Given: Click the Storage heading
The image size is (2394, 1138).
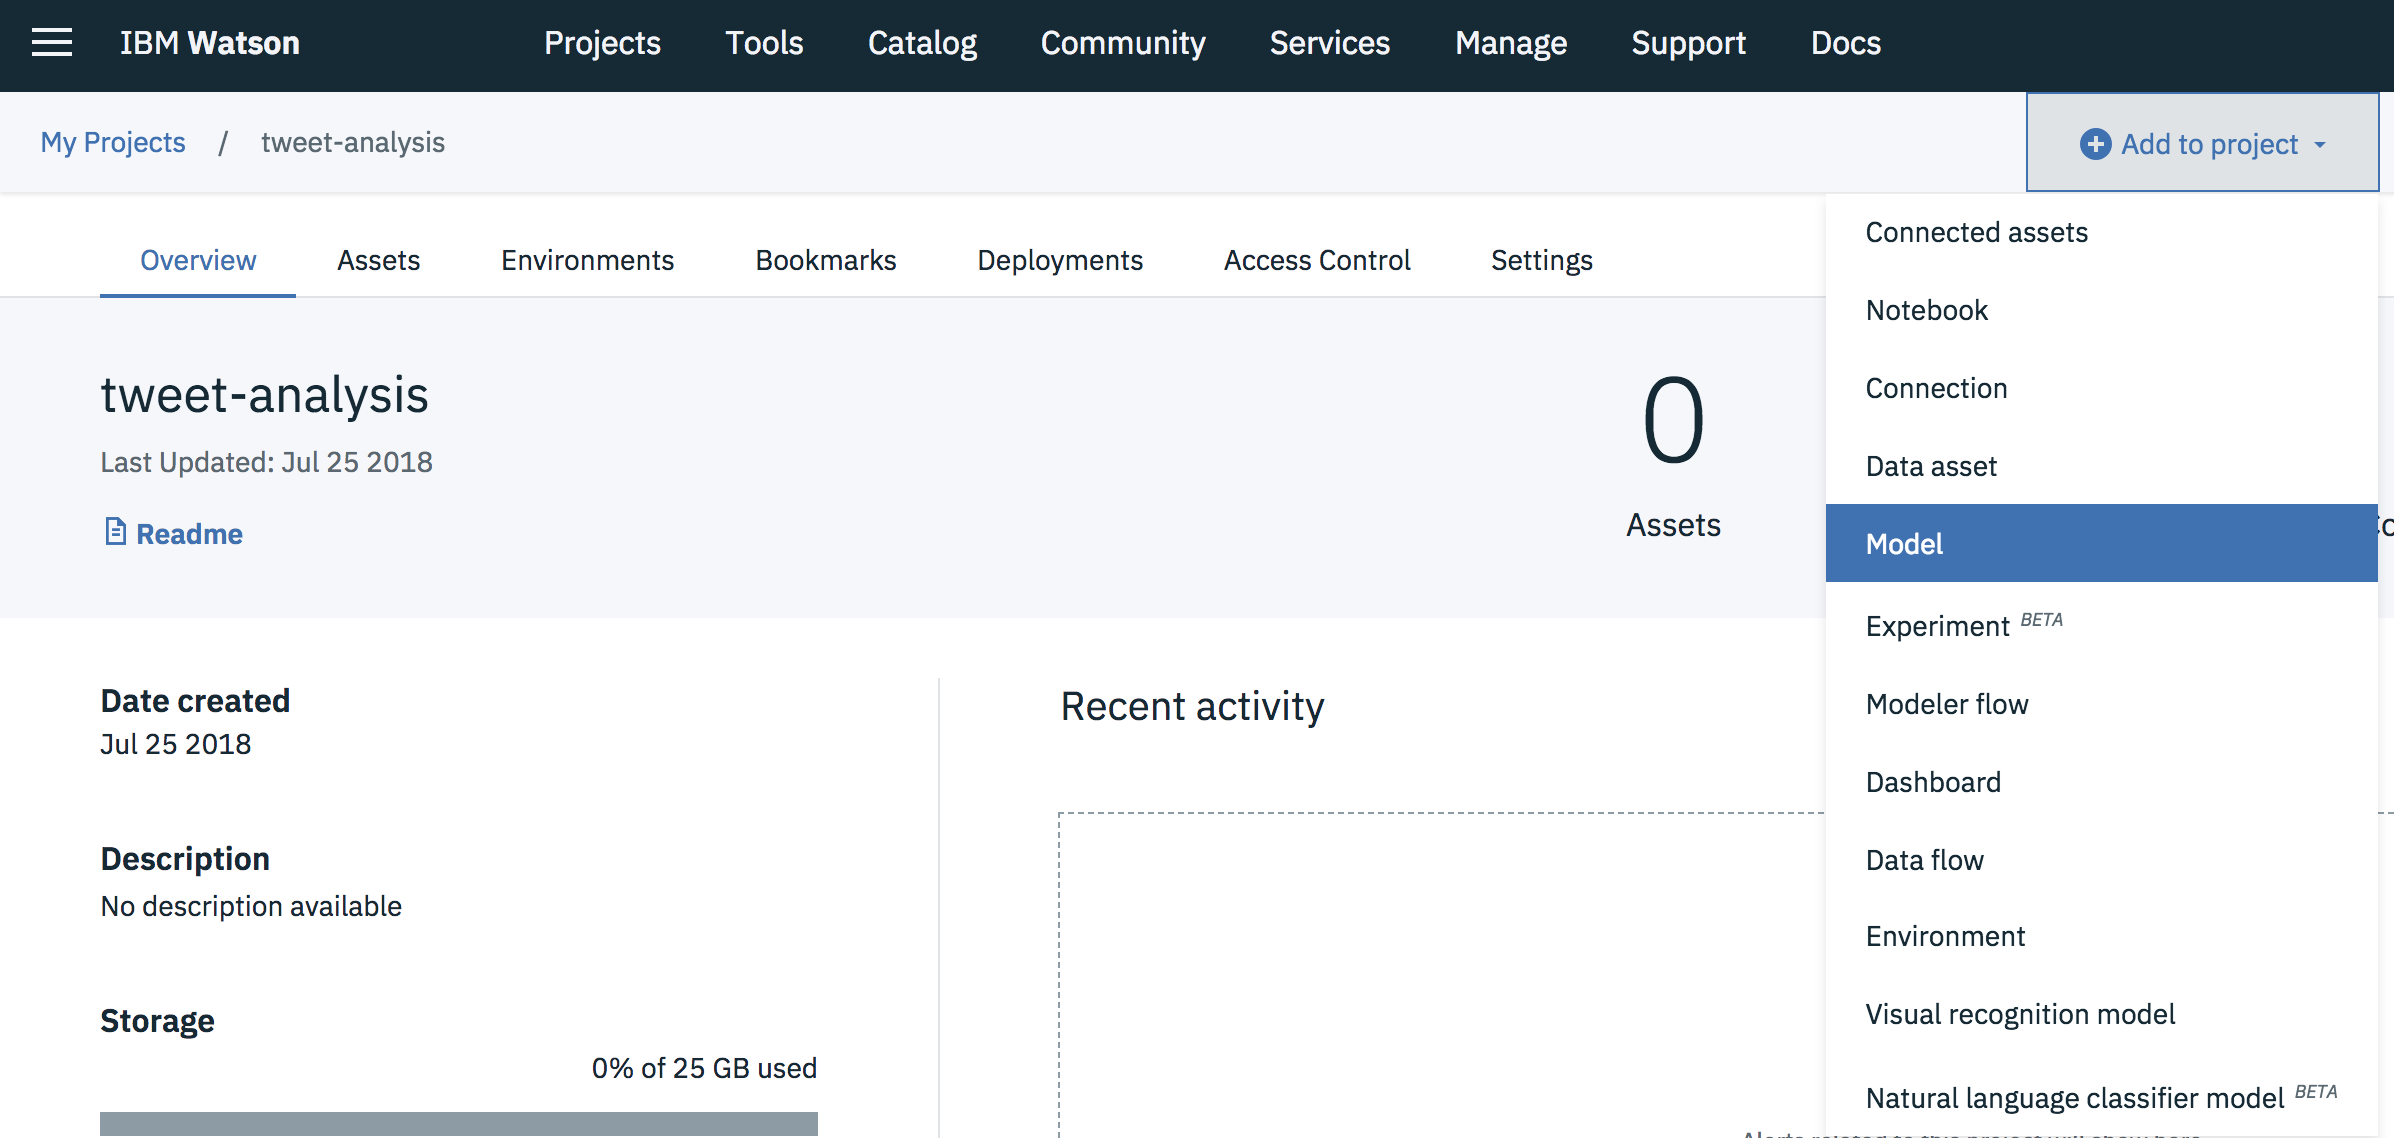Looking at the screenshot, I should (x=157, y=1021).
